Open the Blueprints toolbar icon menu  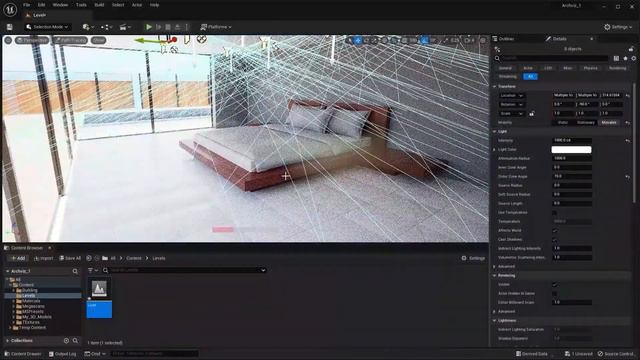click(x=106, y=27)
